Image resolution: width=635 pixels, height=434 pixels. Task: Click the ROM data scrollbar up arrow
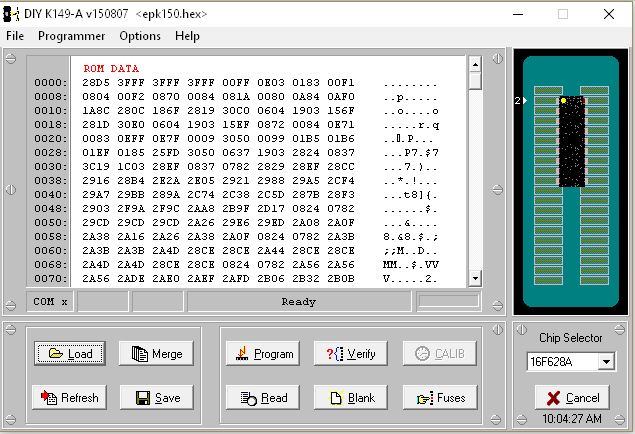coord(475,64)
